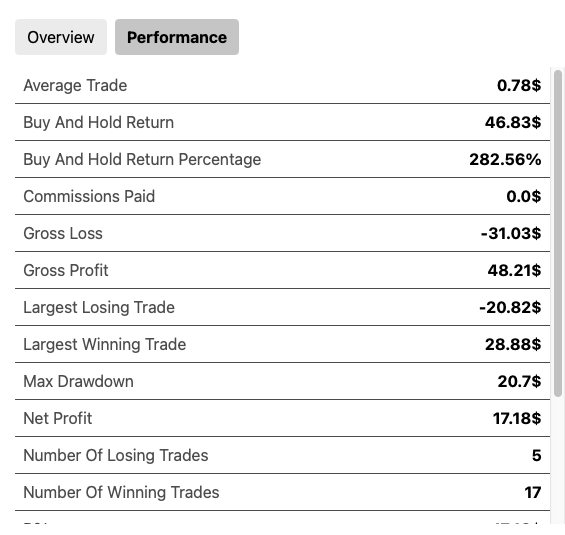The height and width of the screenshot is (535, 565).
Task: Click the Net Profit label
Action: coord(58,418)
